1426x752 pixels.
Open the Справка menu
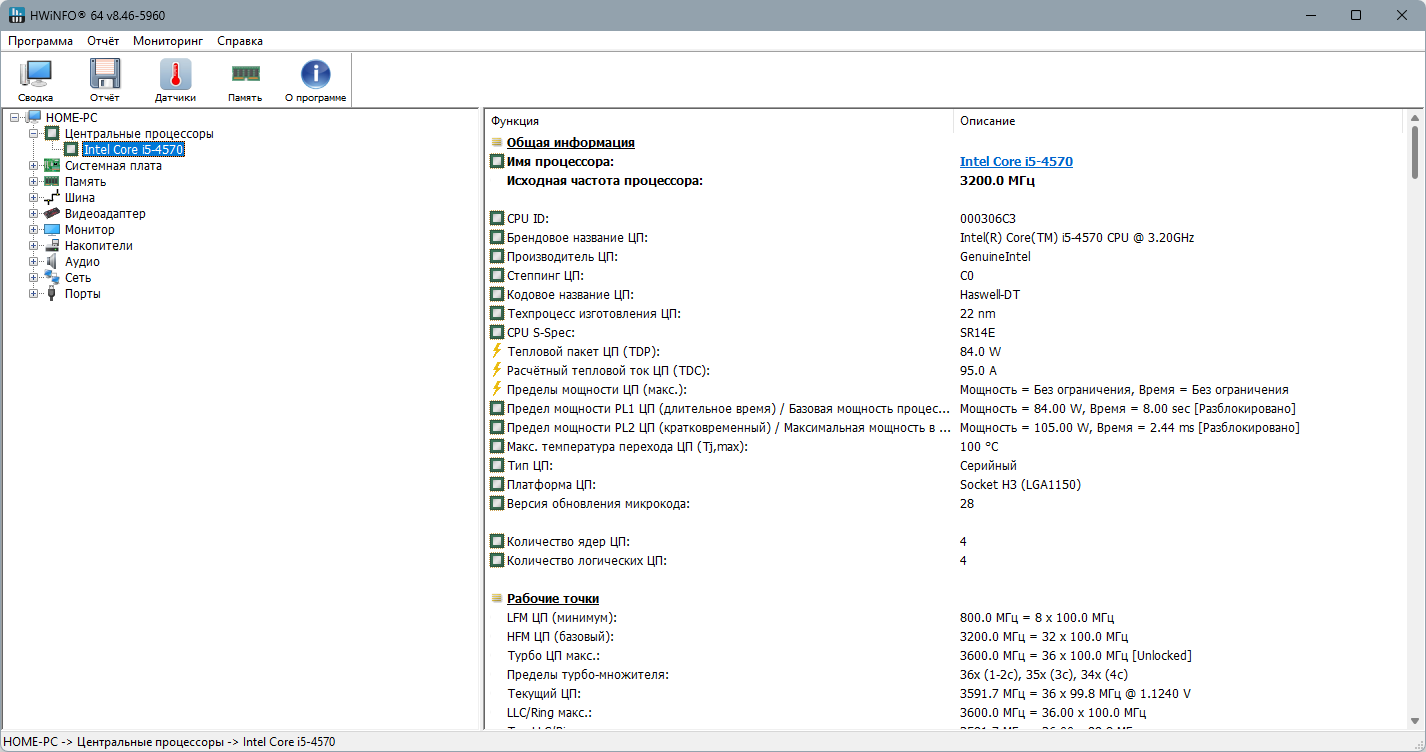[240, 41]
